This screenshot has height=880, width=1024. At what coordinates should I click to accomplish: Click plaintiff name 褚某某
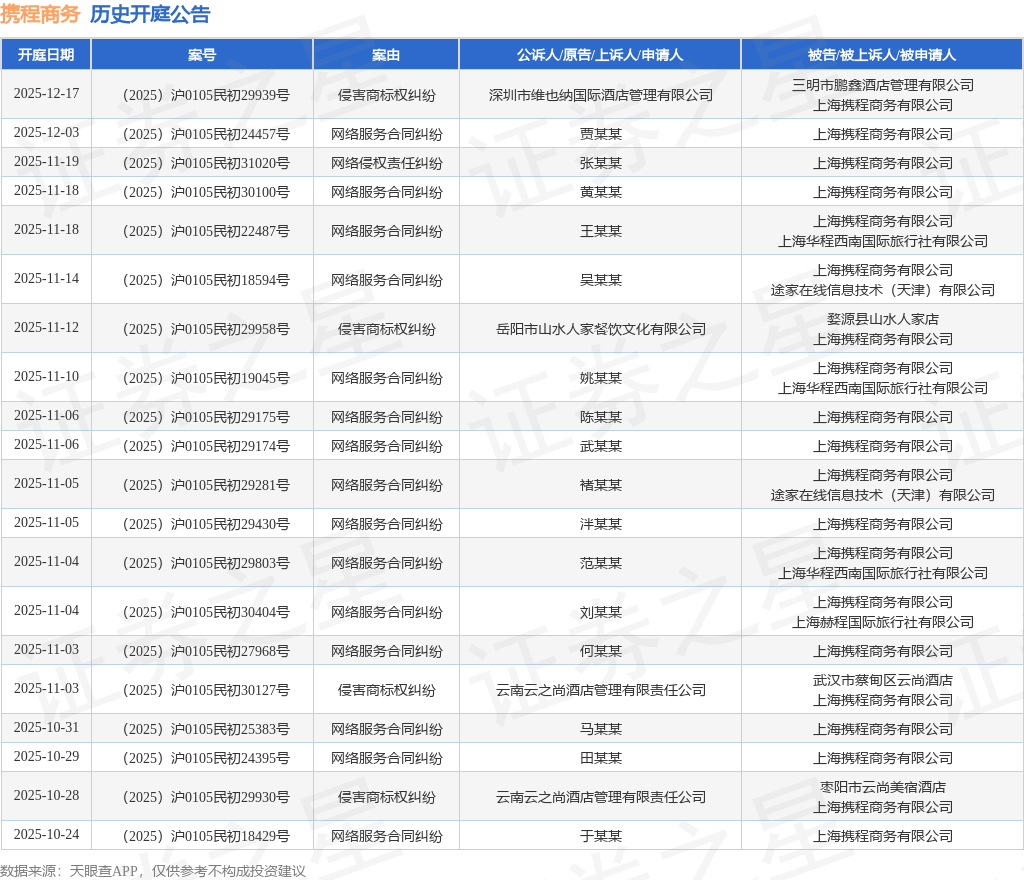[x=601, y=485]
